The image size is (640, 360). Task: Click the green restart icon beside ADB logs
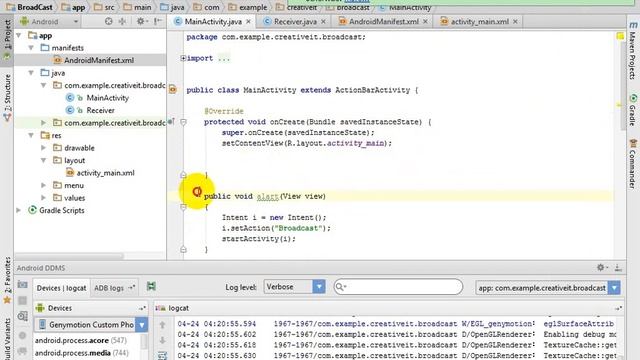[x=151, y=287]
